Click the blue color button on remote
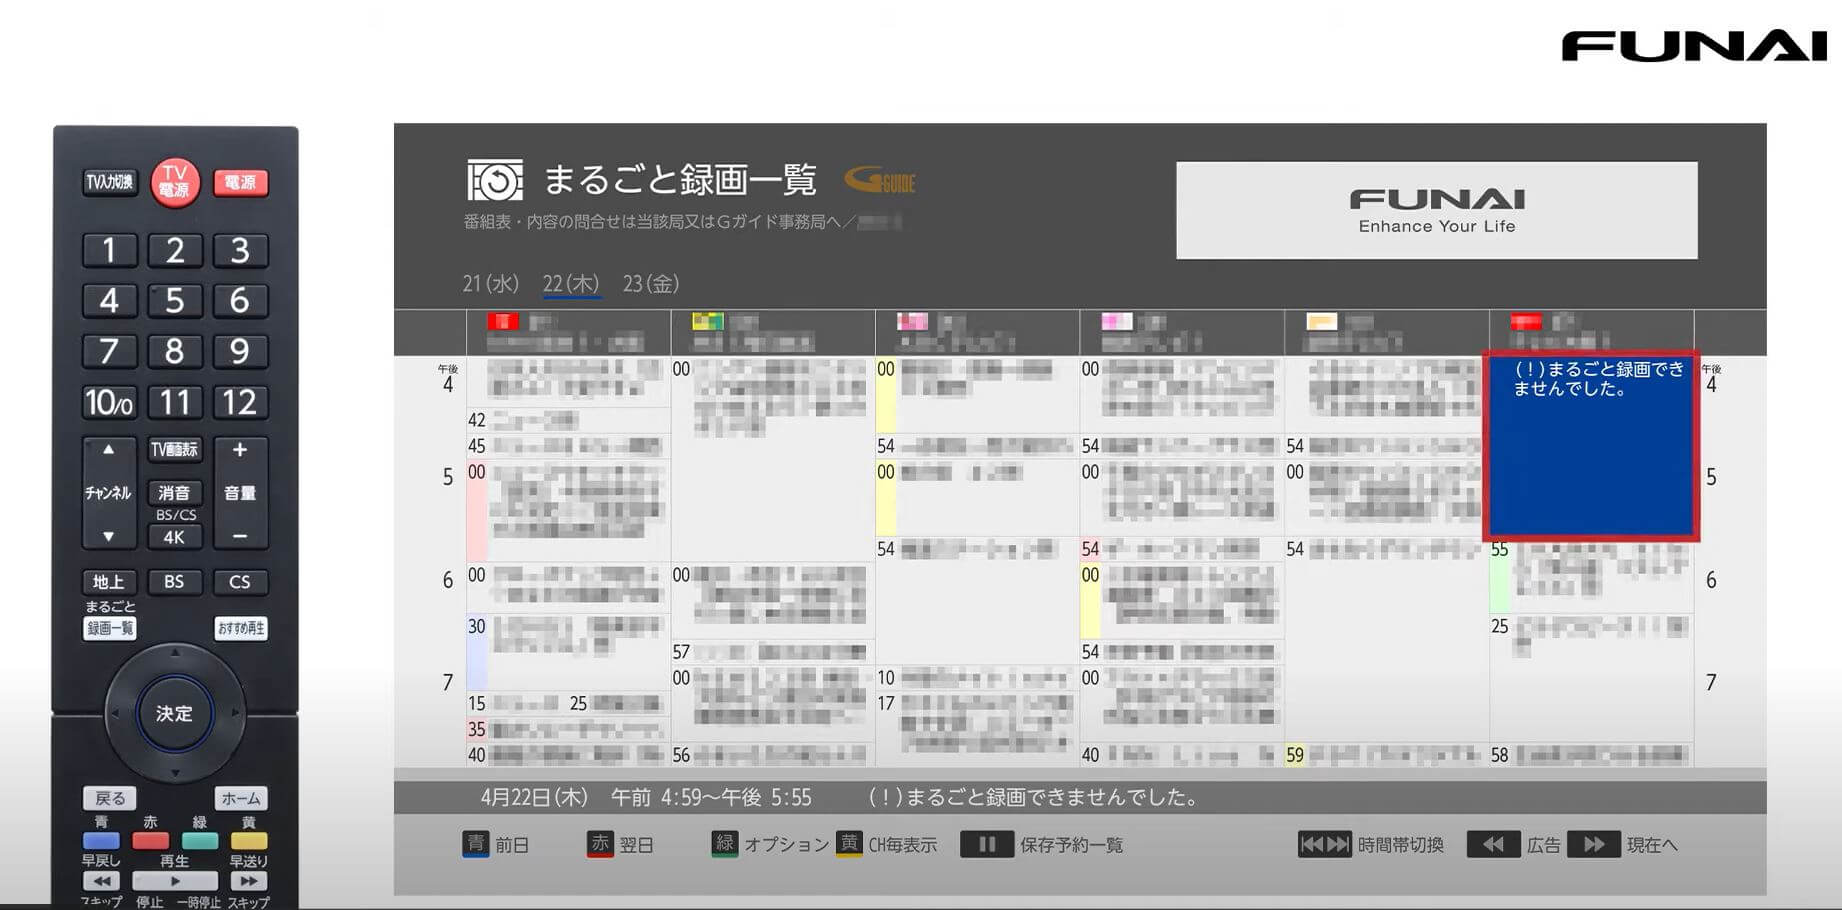Screen dimensions: 1842x910 click(x=101, y=841)
